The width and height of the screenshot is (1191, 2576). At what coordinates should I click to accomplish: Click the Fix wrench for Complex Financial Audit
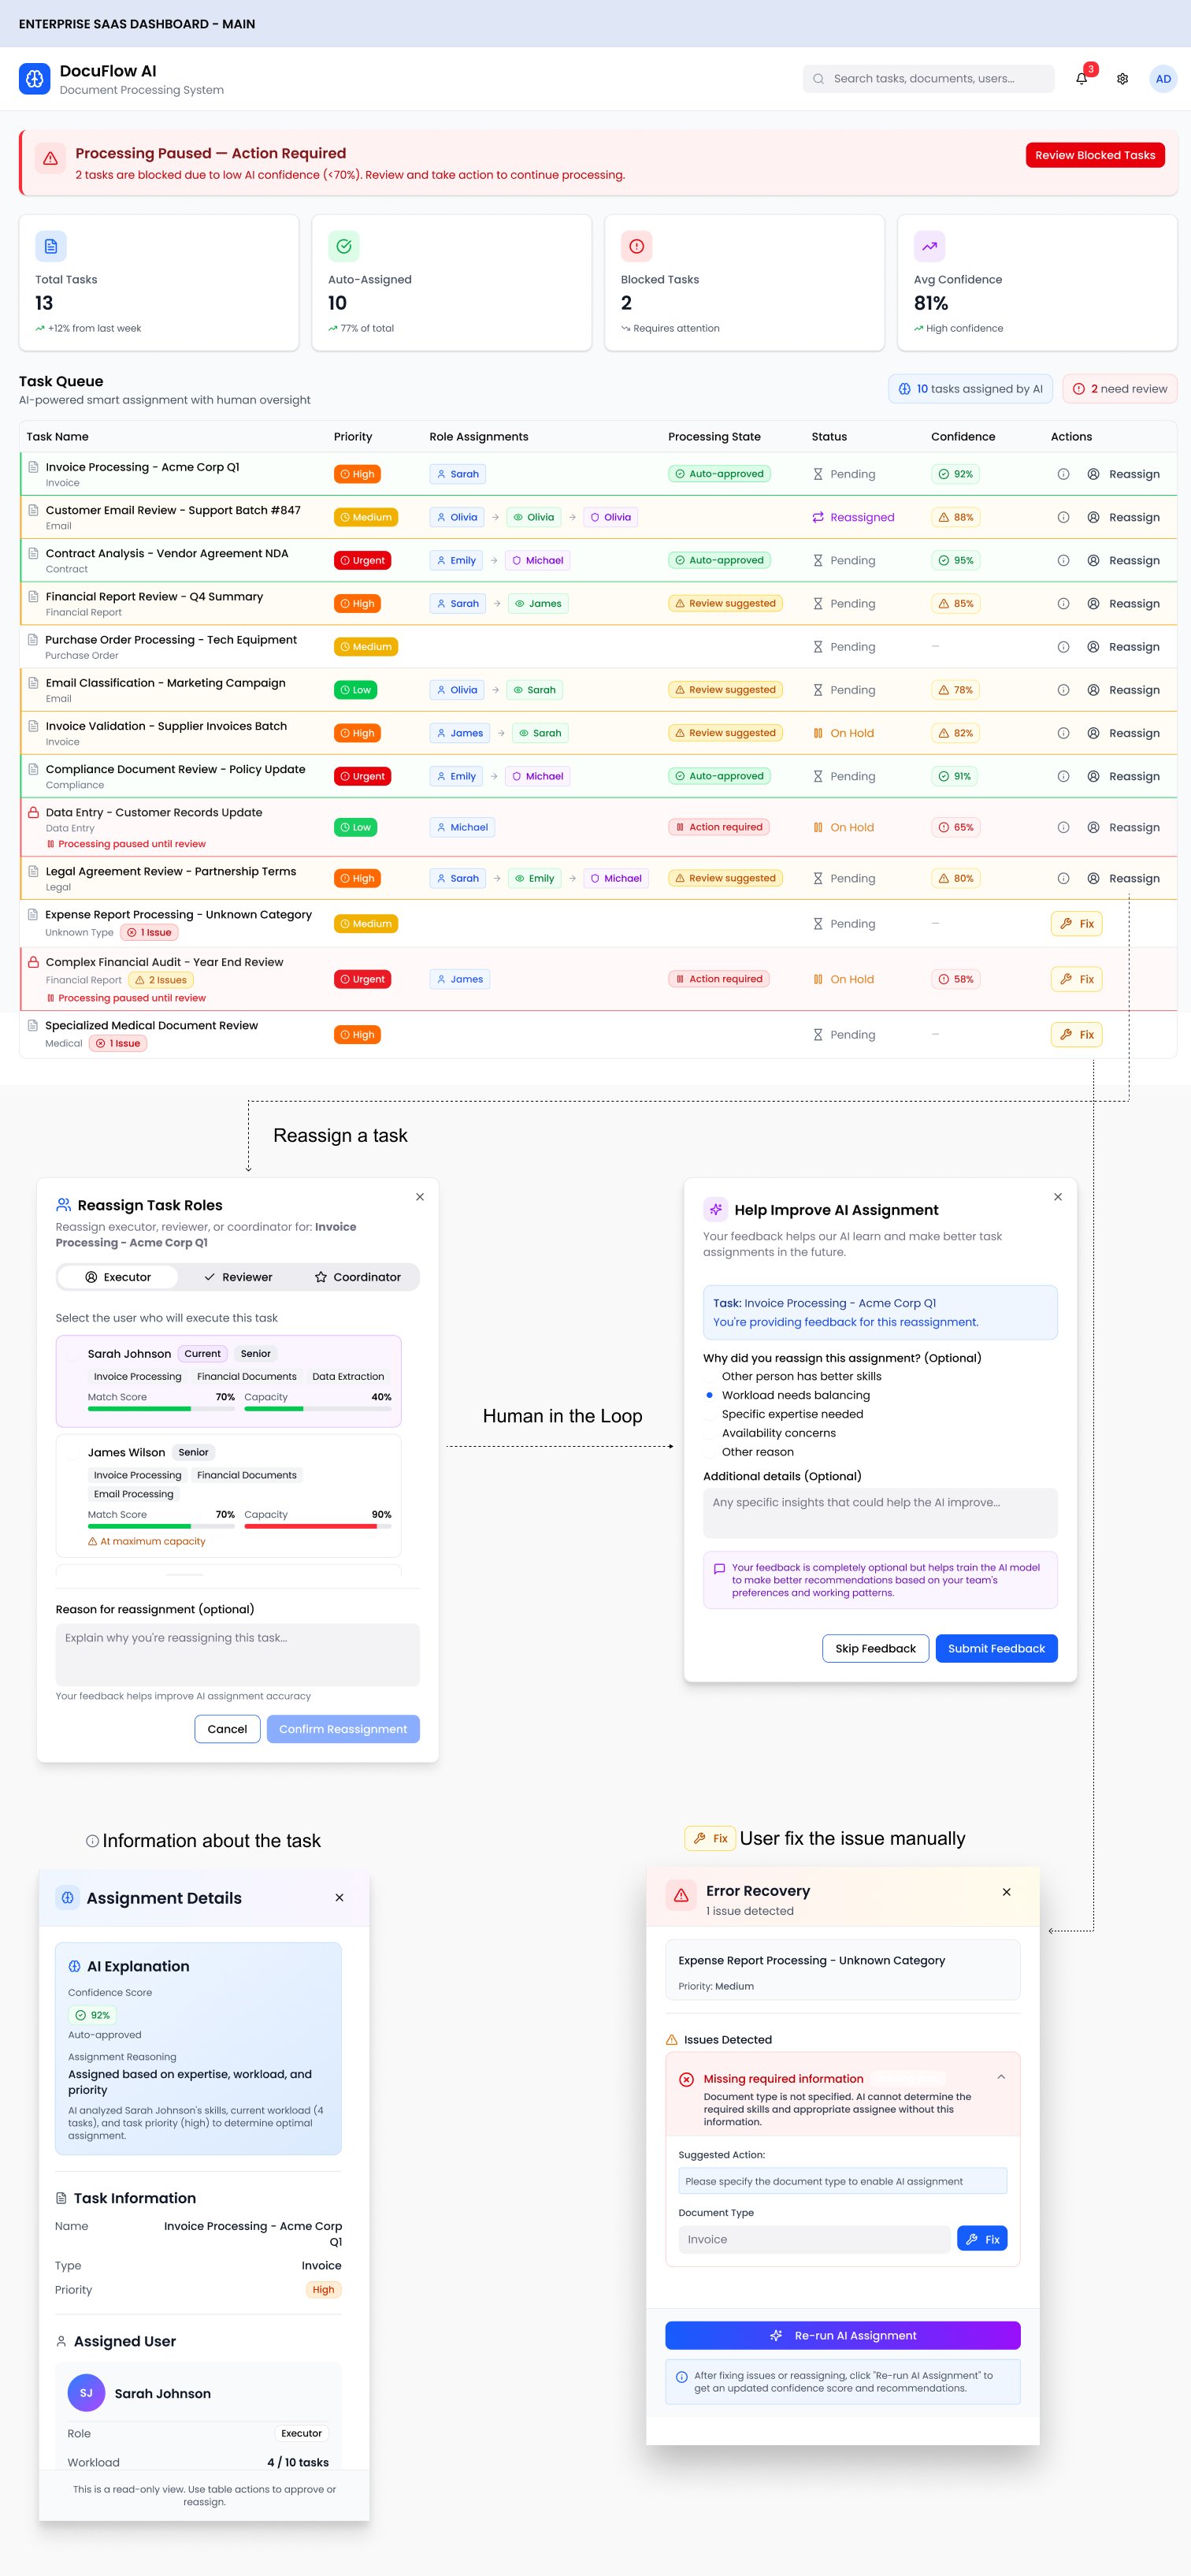click(x=1076, y=979)
